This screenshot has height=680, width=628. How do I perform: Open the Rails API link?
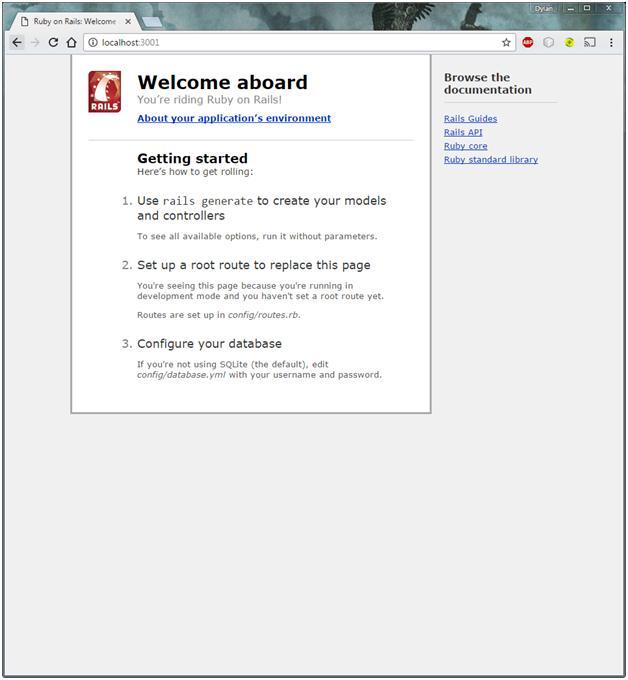(x=463, y=132)
